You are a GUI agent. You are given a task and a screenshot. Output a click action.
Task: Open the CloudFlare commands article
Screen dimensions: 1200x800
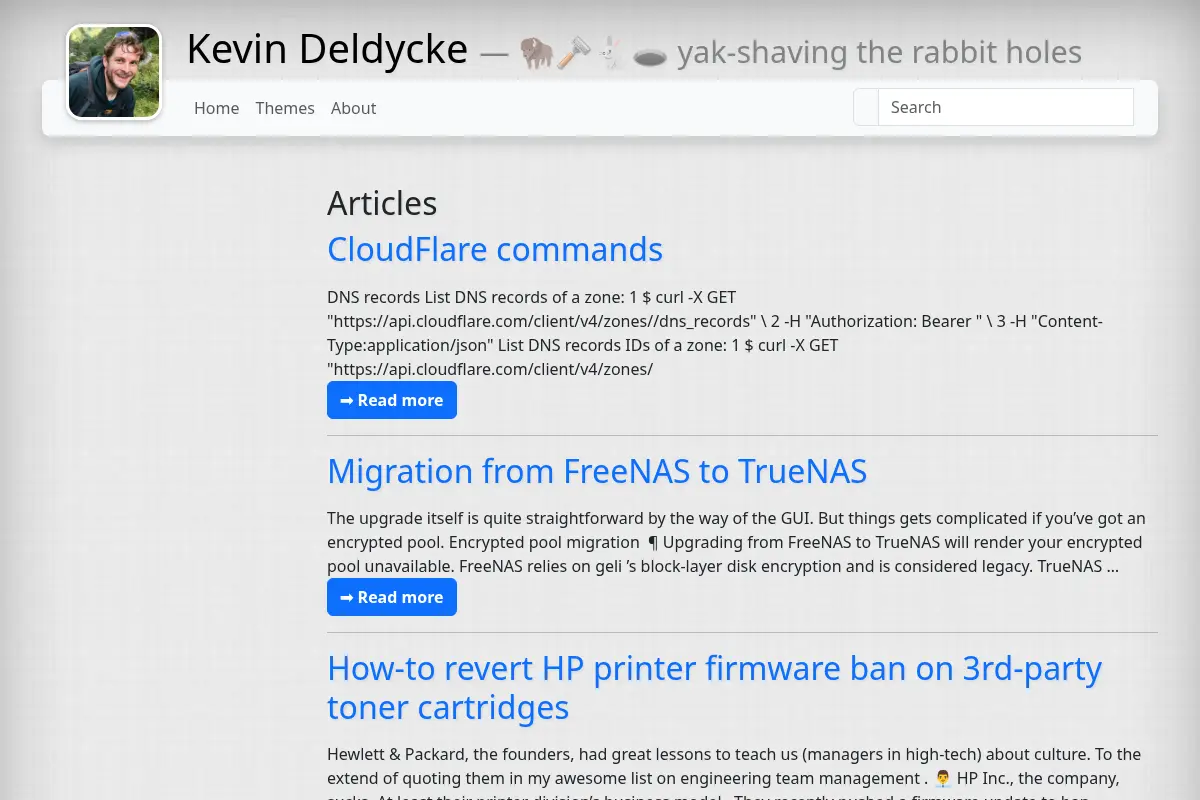(495, 249)
